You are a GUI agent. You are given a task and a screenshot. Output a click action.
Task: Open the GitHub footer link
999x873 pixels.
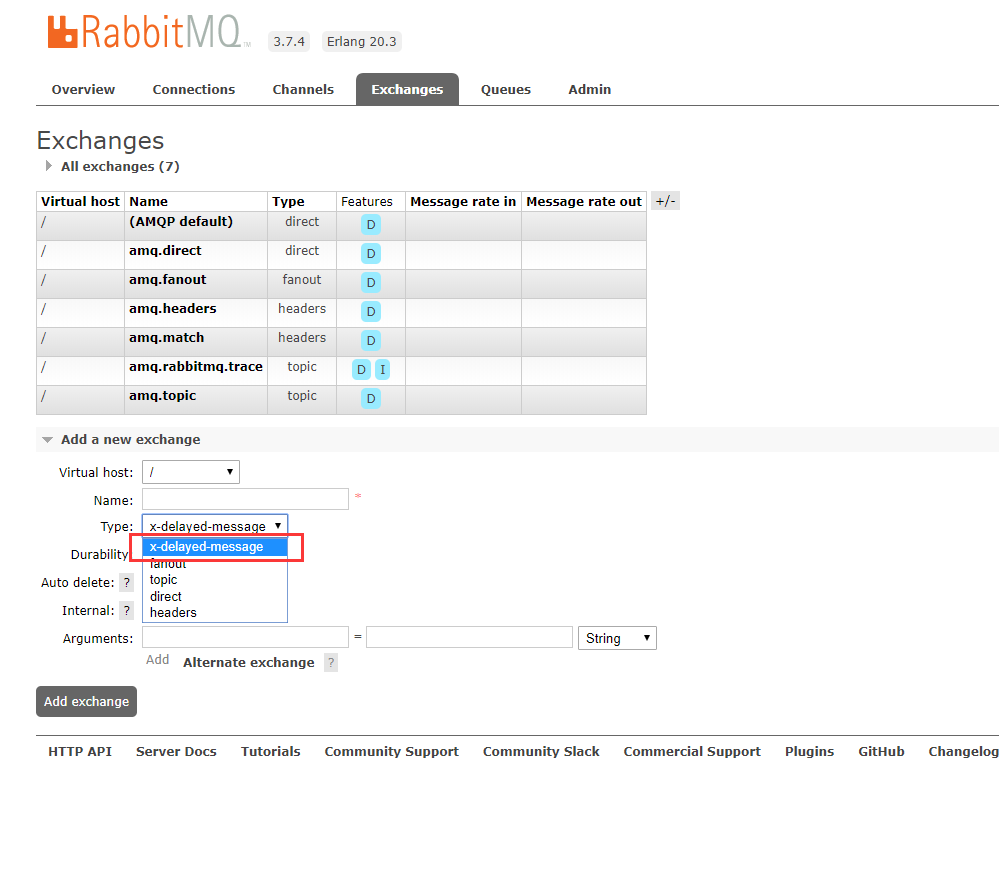[x=881, y=751]
